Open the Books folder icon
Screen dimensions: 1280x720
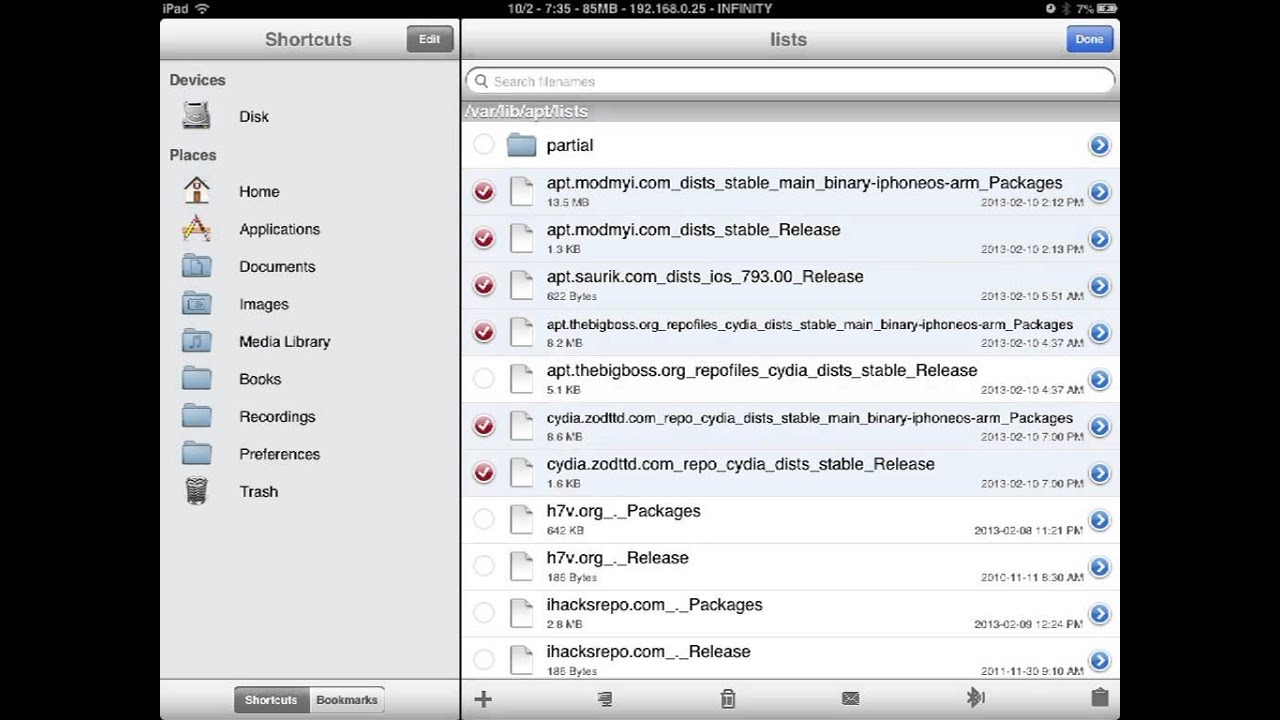click(x=197, y=379)
